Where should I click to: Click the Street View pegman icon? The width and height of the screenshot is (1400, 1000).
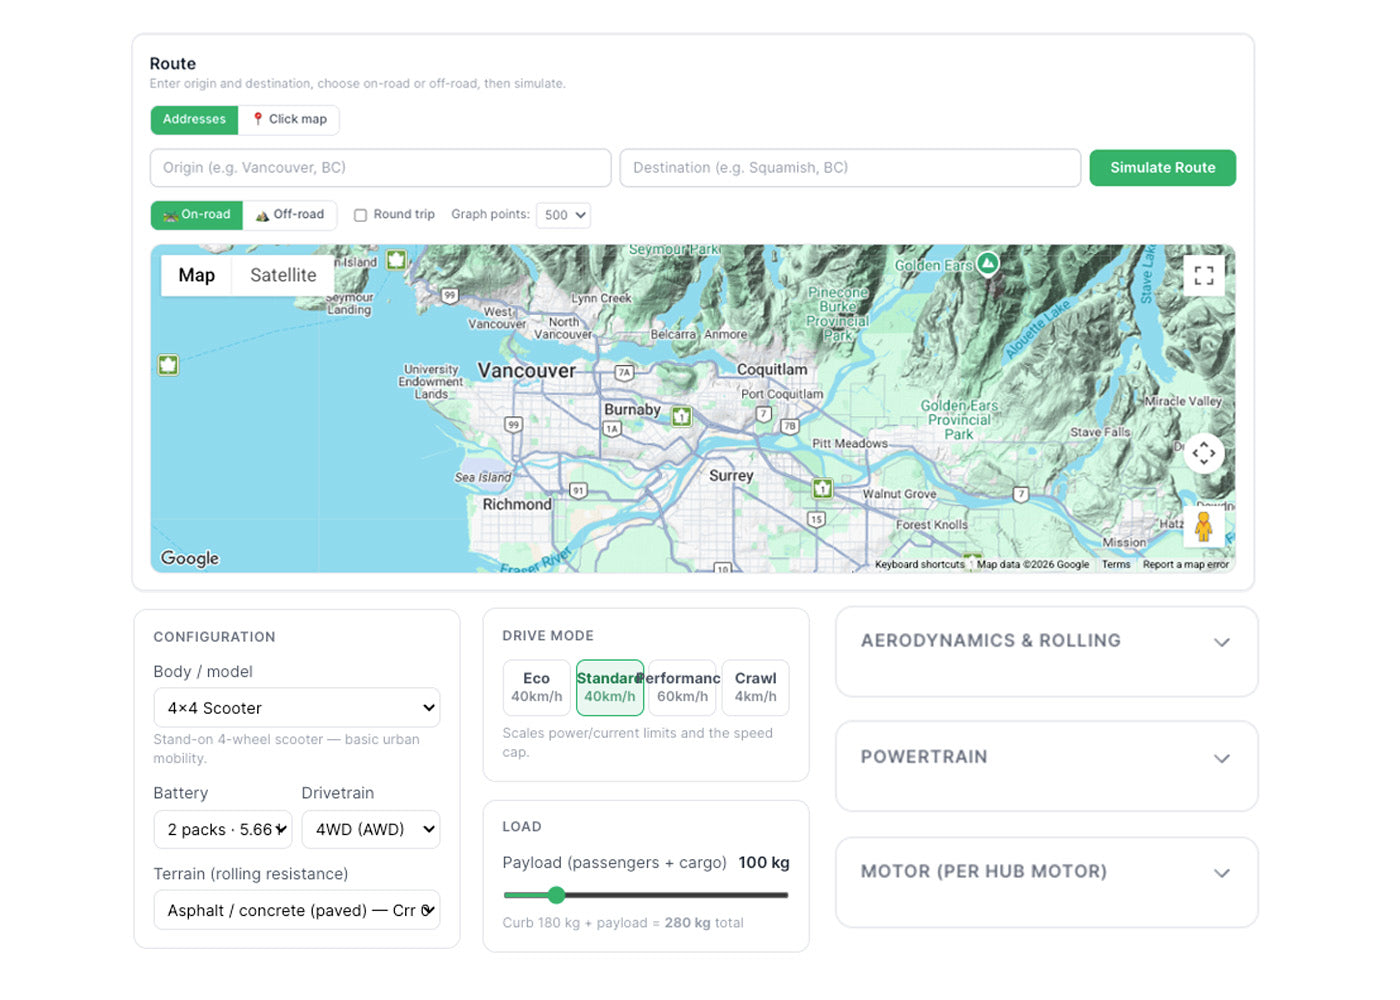1204,526
